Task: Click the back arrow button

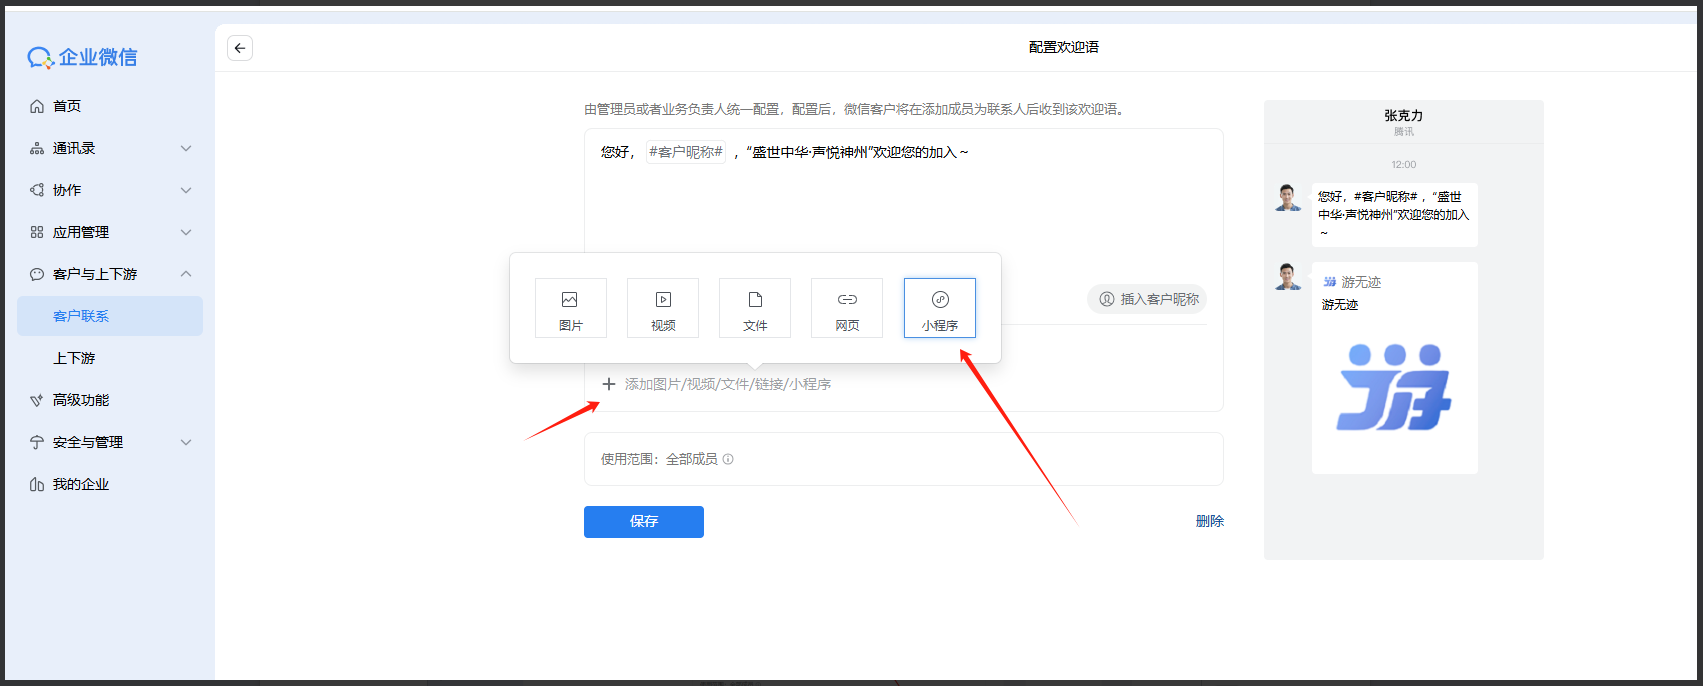Action: point(240,48)
